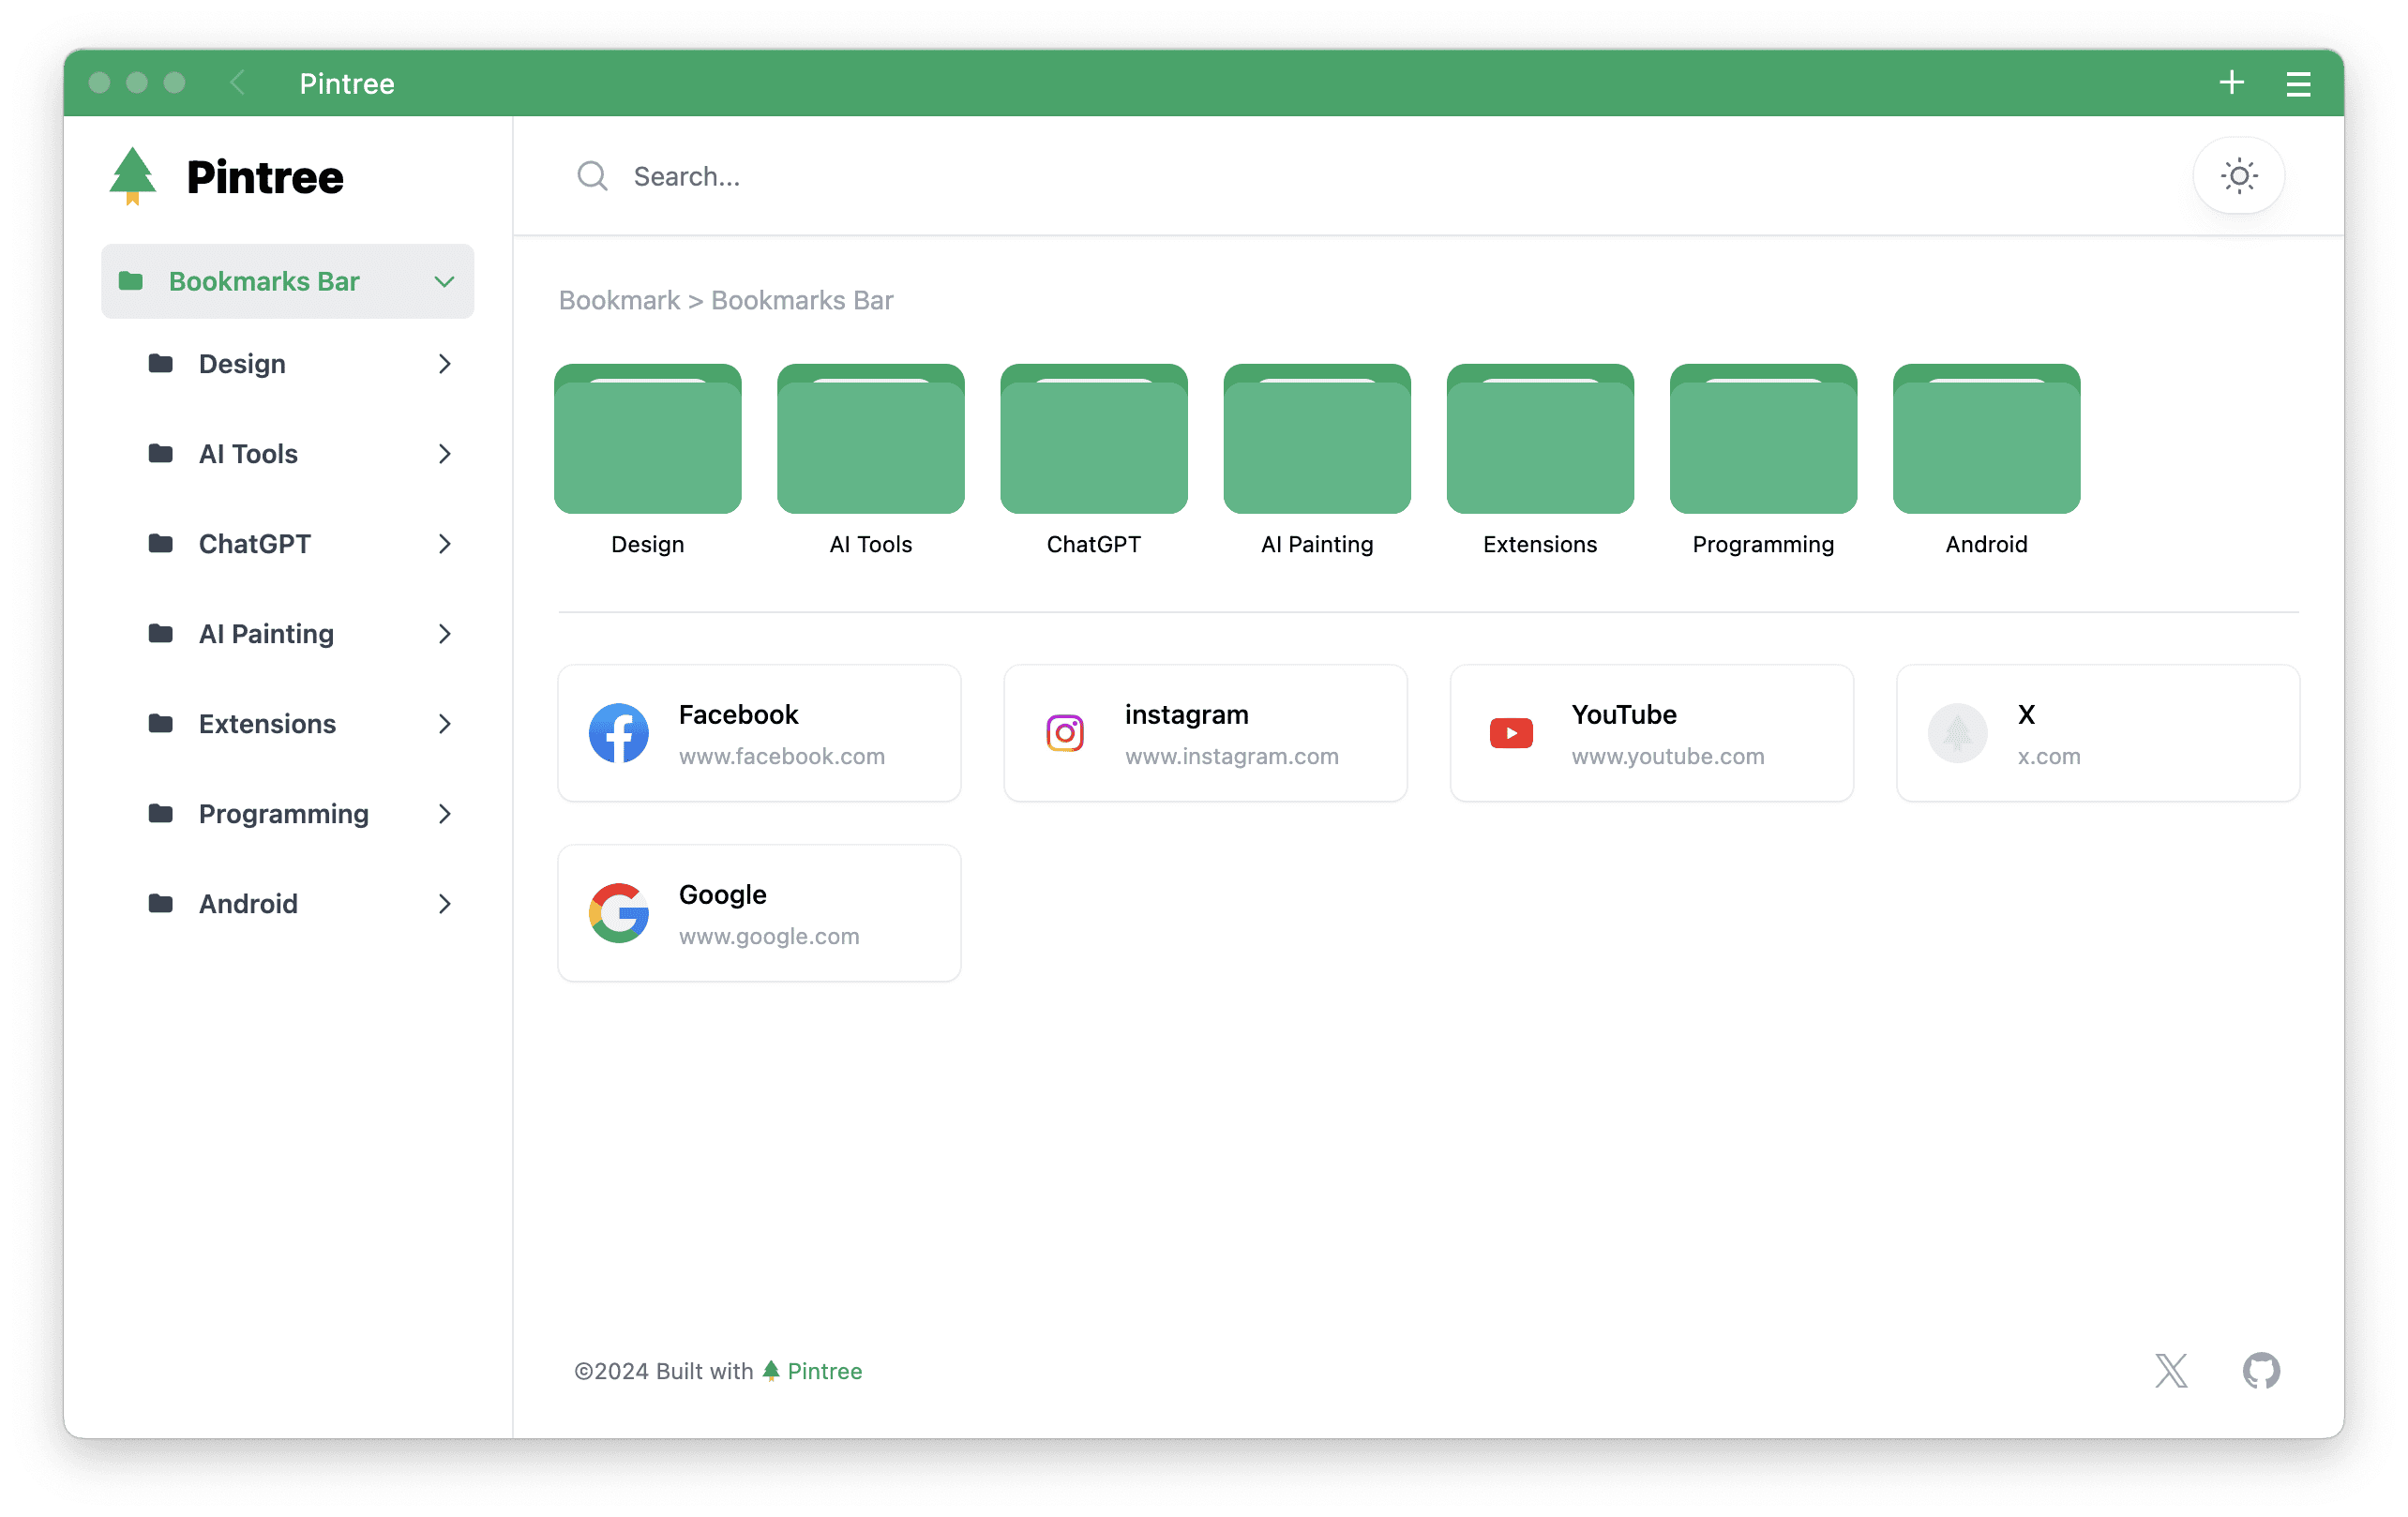Click the plus icon in title bar
Viewport: 2408px width, 1517px height.
pos(2231,83)
